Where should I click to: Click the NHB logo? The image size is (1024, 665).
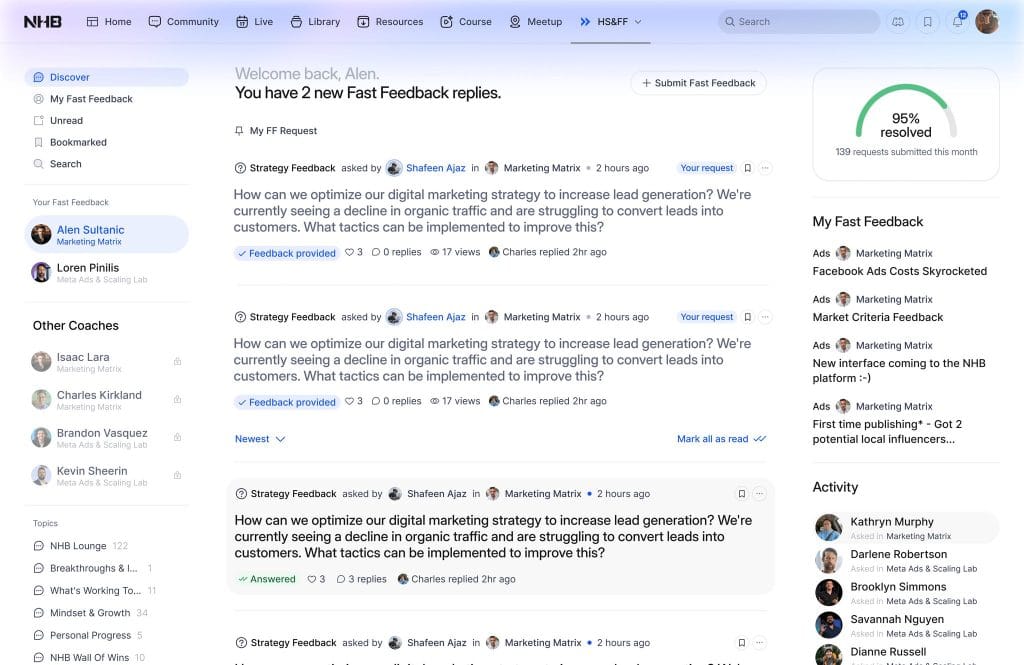tap(42, 21)
